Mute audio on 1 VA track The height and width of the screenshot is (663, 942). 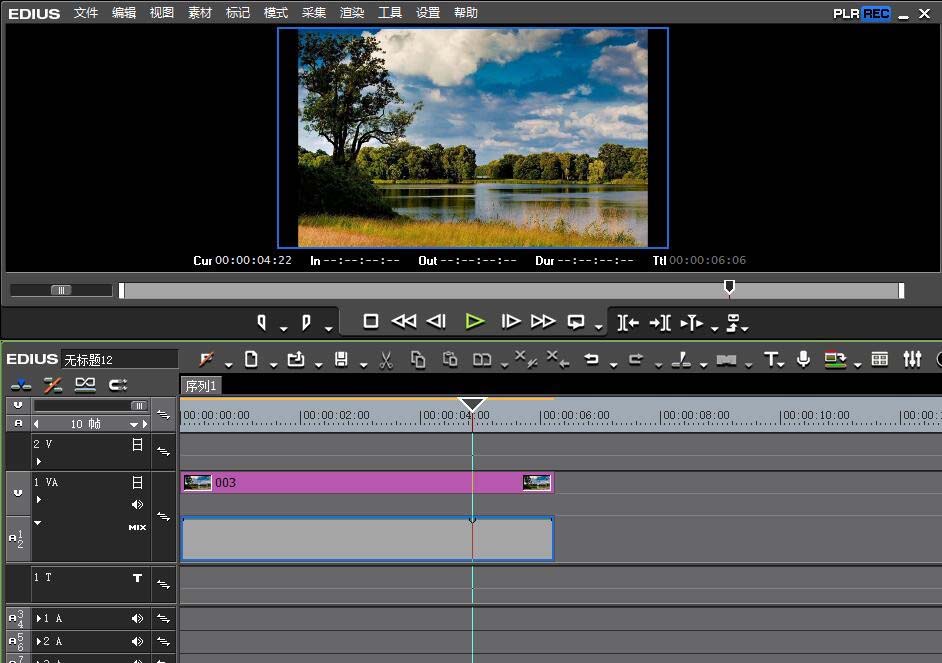coord(138,504)
